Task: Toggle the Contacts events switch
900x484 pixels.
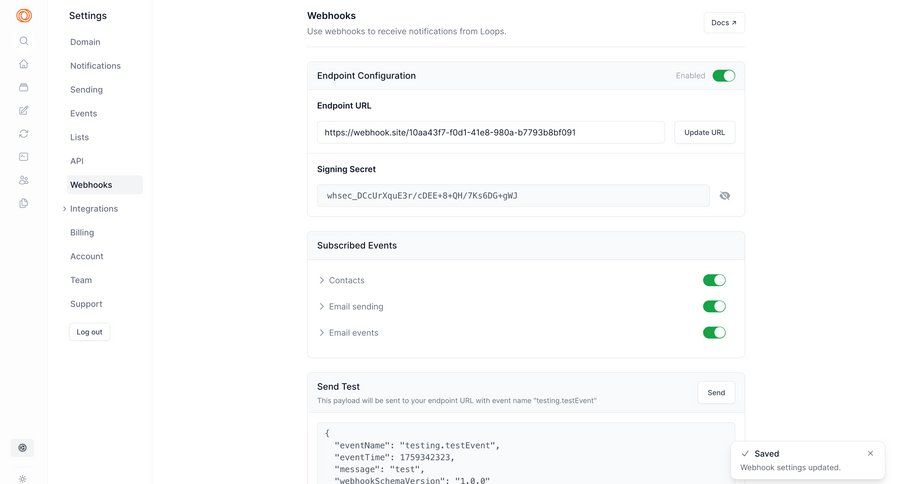Action: 714,280
